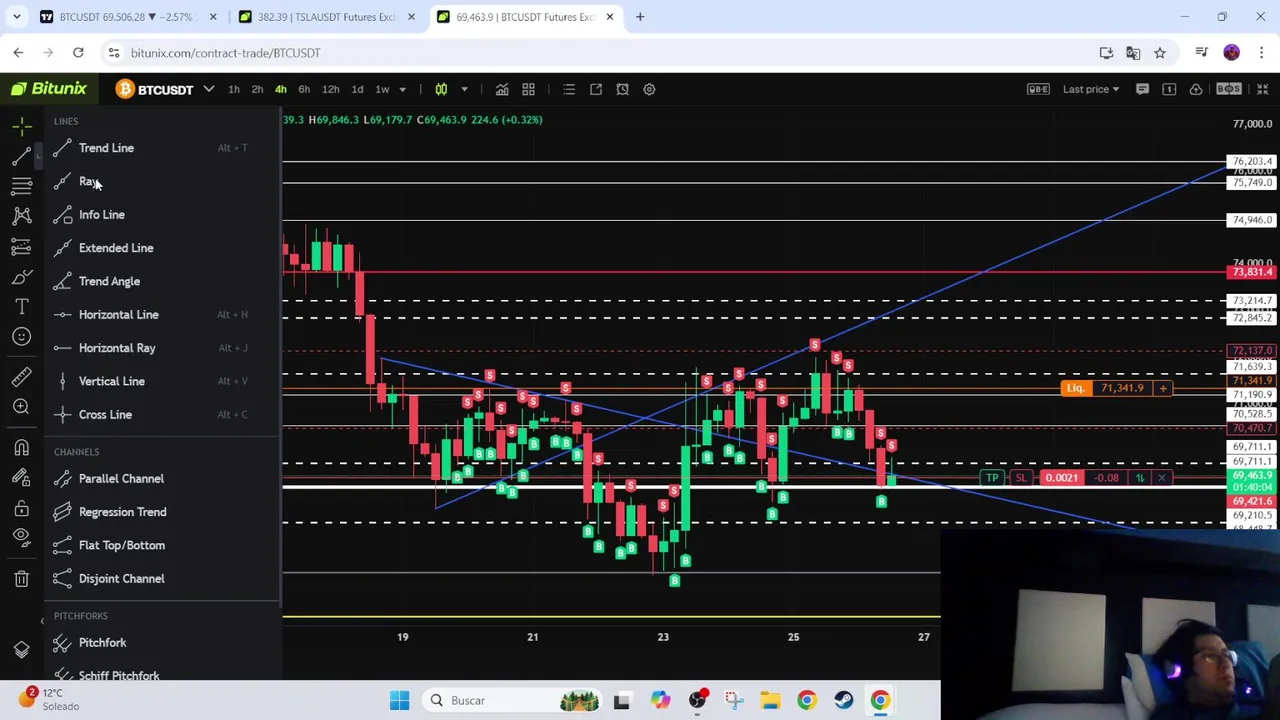This screenshot has width=1280, height=720.
Task: Expand more timeframes dropdown arrow
Action: [402, 89]
